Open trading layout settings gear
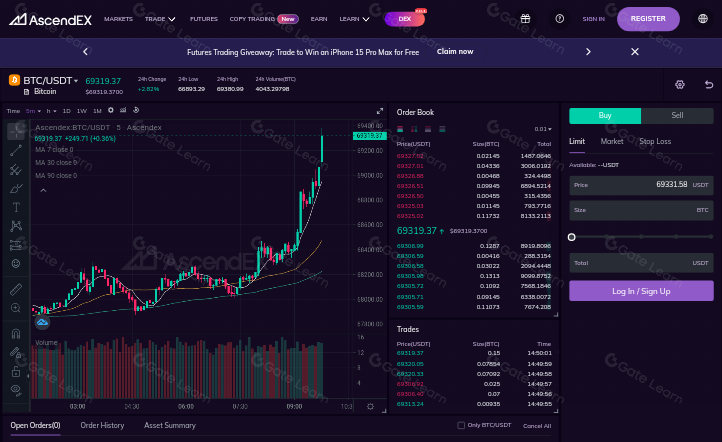This screenshot has height=442, width=722. (x=680, y=85)
